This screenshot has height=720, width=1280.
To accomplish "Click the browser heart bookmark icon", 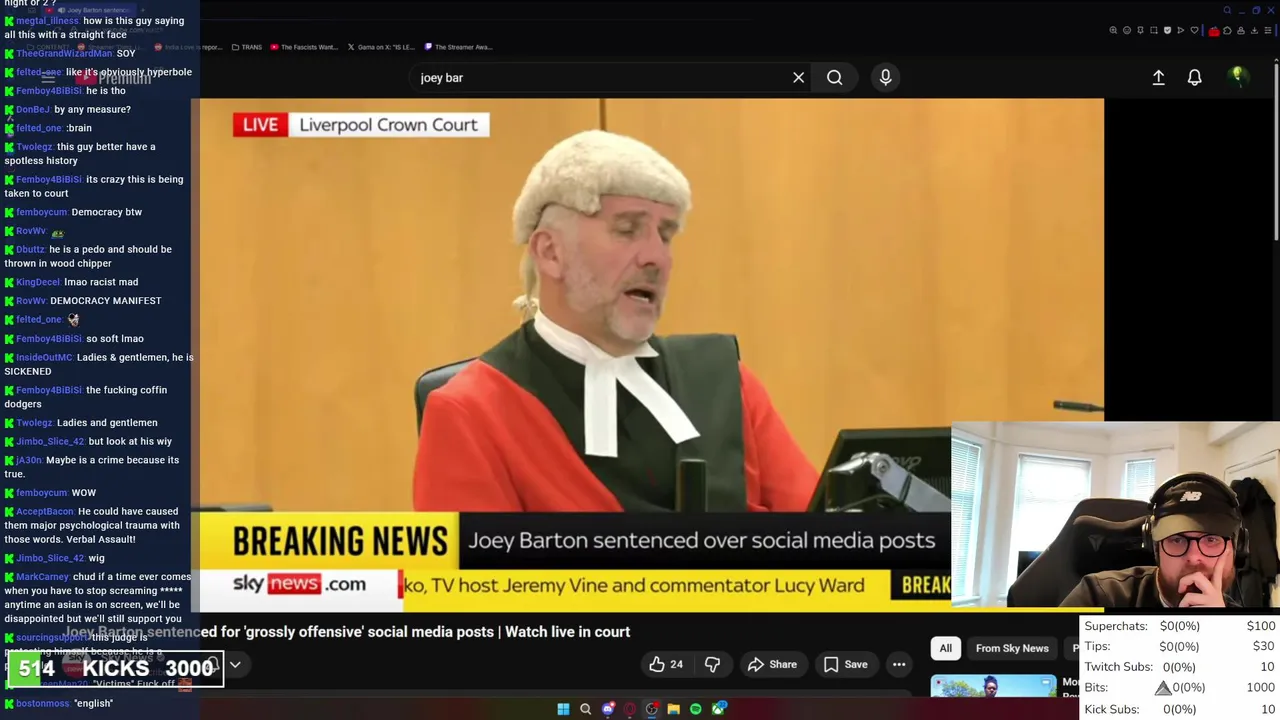I will 1194,30.
